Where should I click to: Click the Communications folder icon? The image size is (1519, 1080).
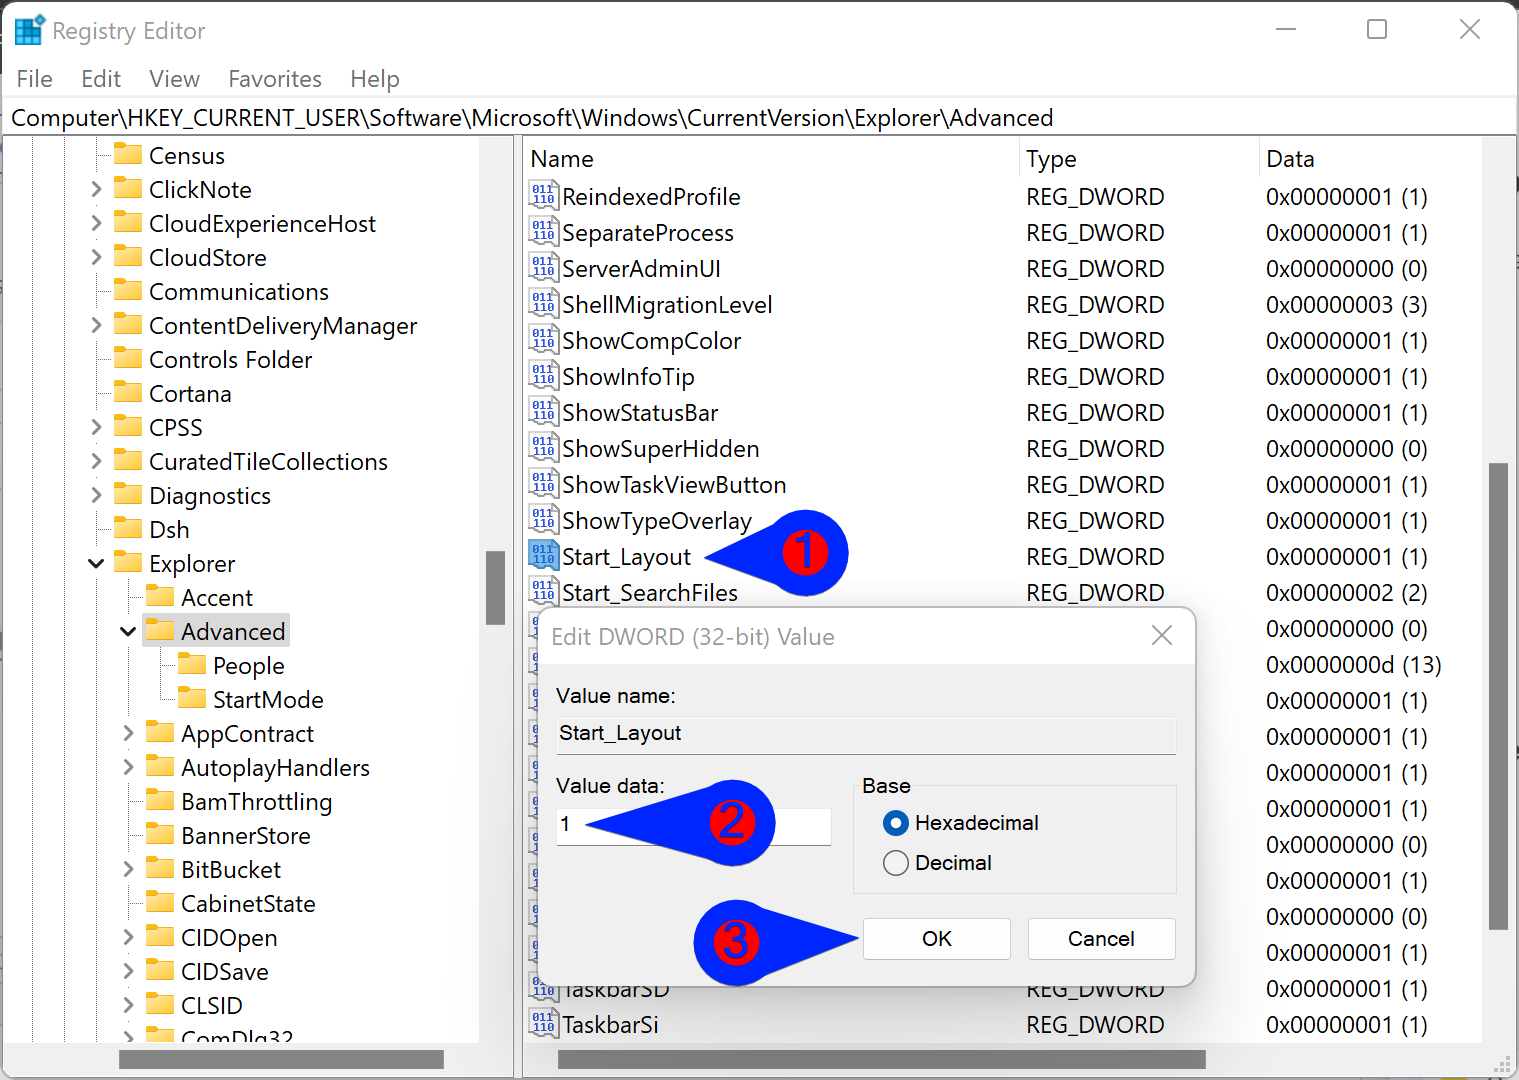coord(128,290)
